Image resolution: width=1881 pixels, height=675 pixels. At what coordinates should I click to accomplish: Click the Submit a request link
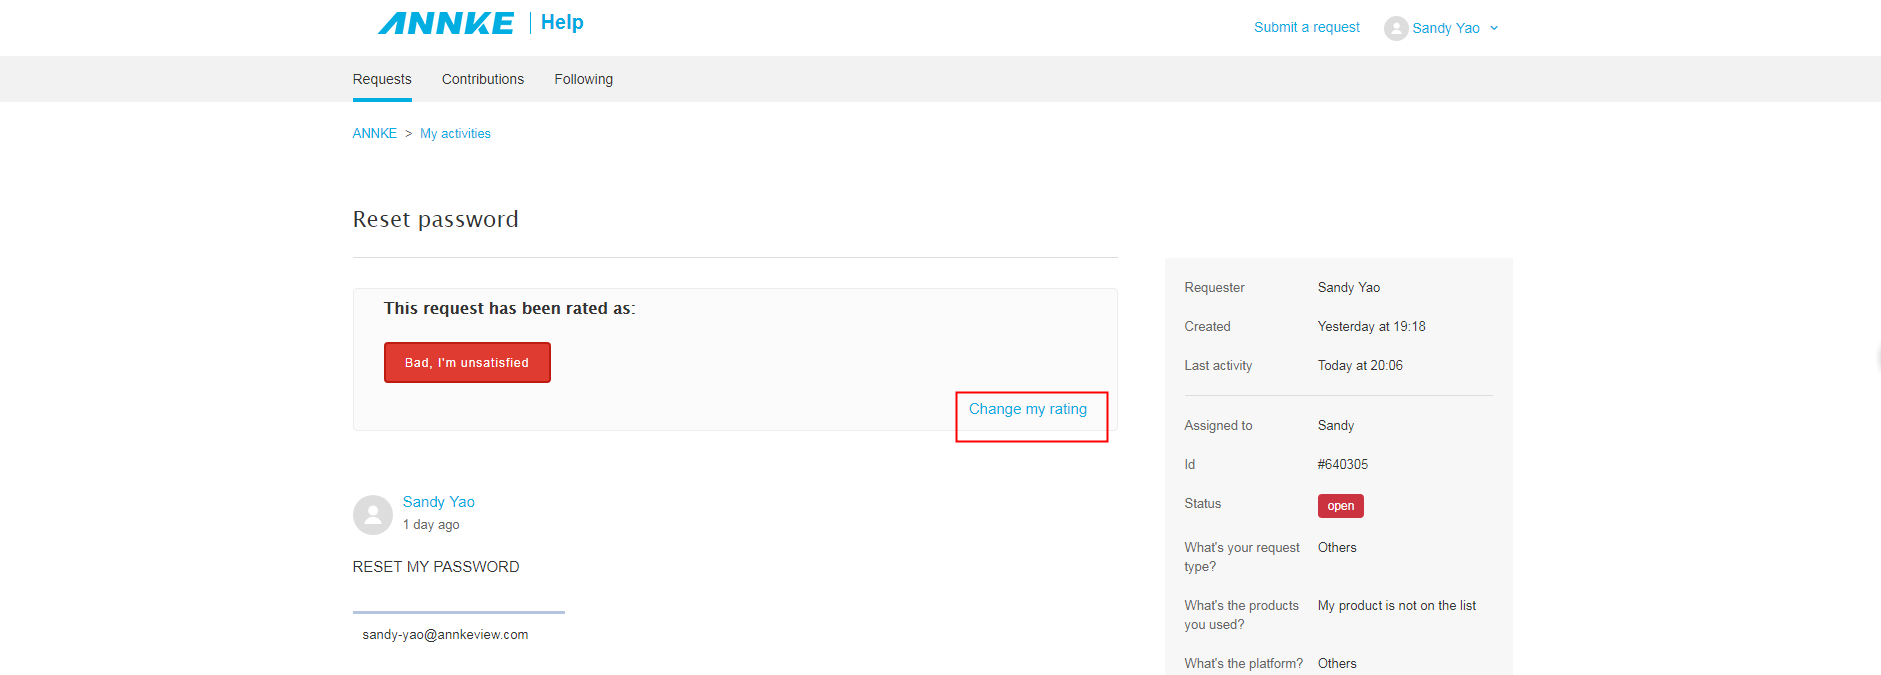(x=1307, y=27)
